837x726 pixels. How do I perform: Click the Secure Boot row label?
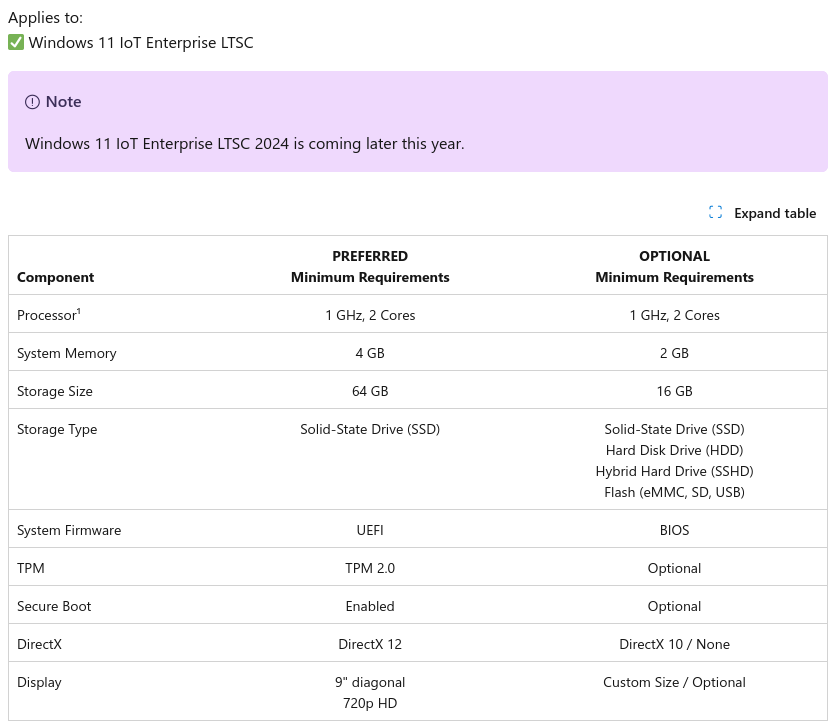(54, 606)
